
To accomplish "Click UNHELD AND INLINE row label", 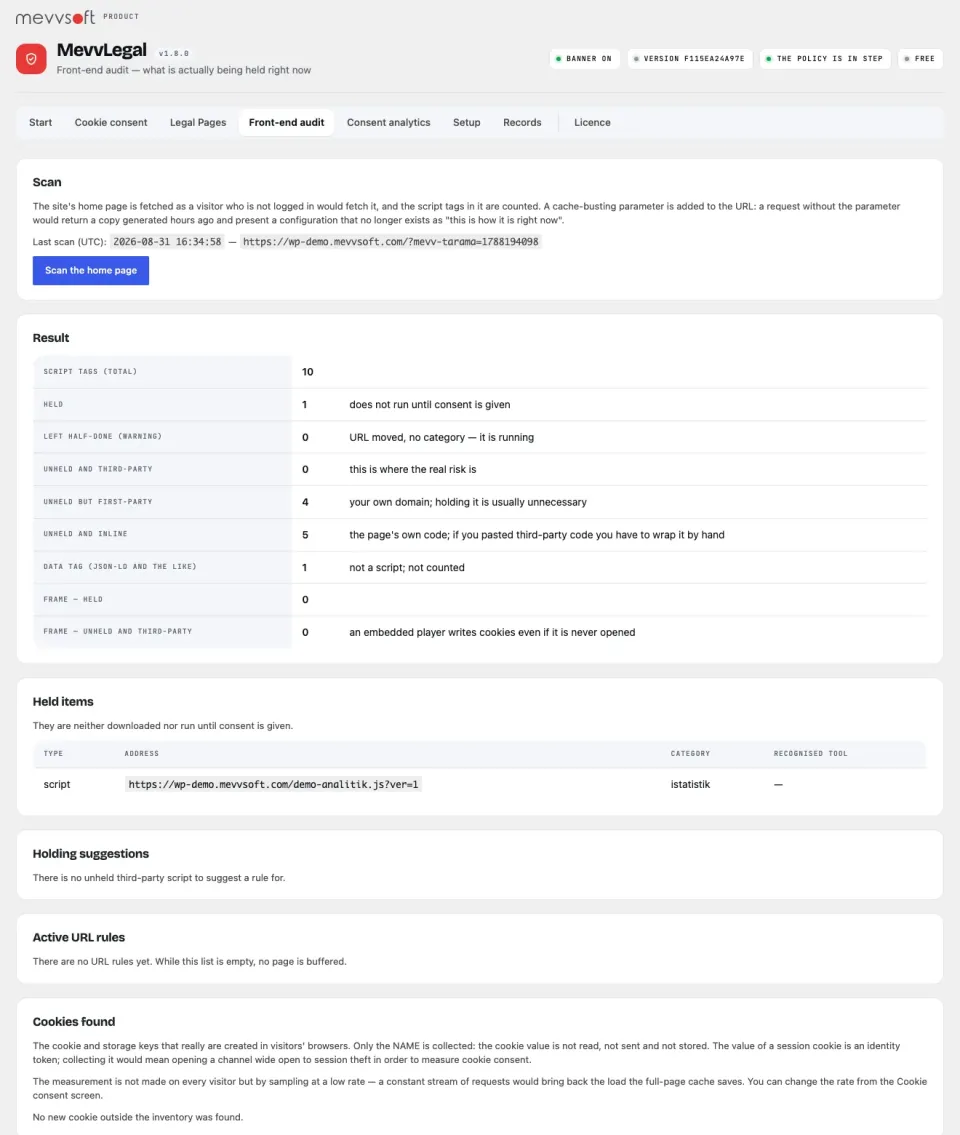I will [x=85, y=533].
